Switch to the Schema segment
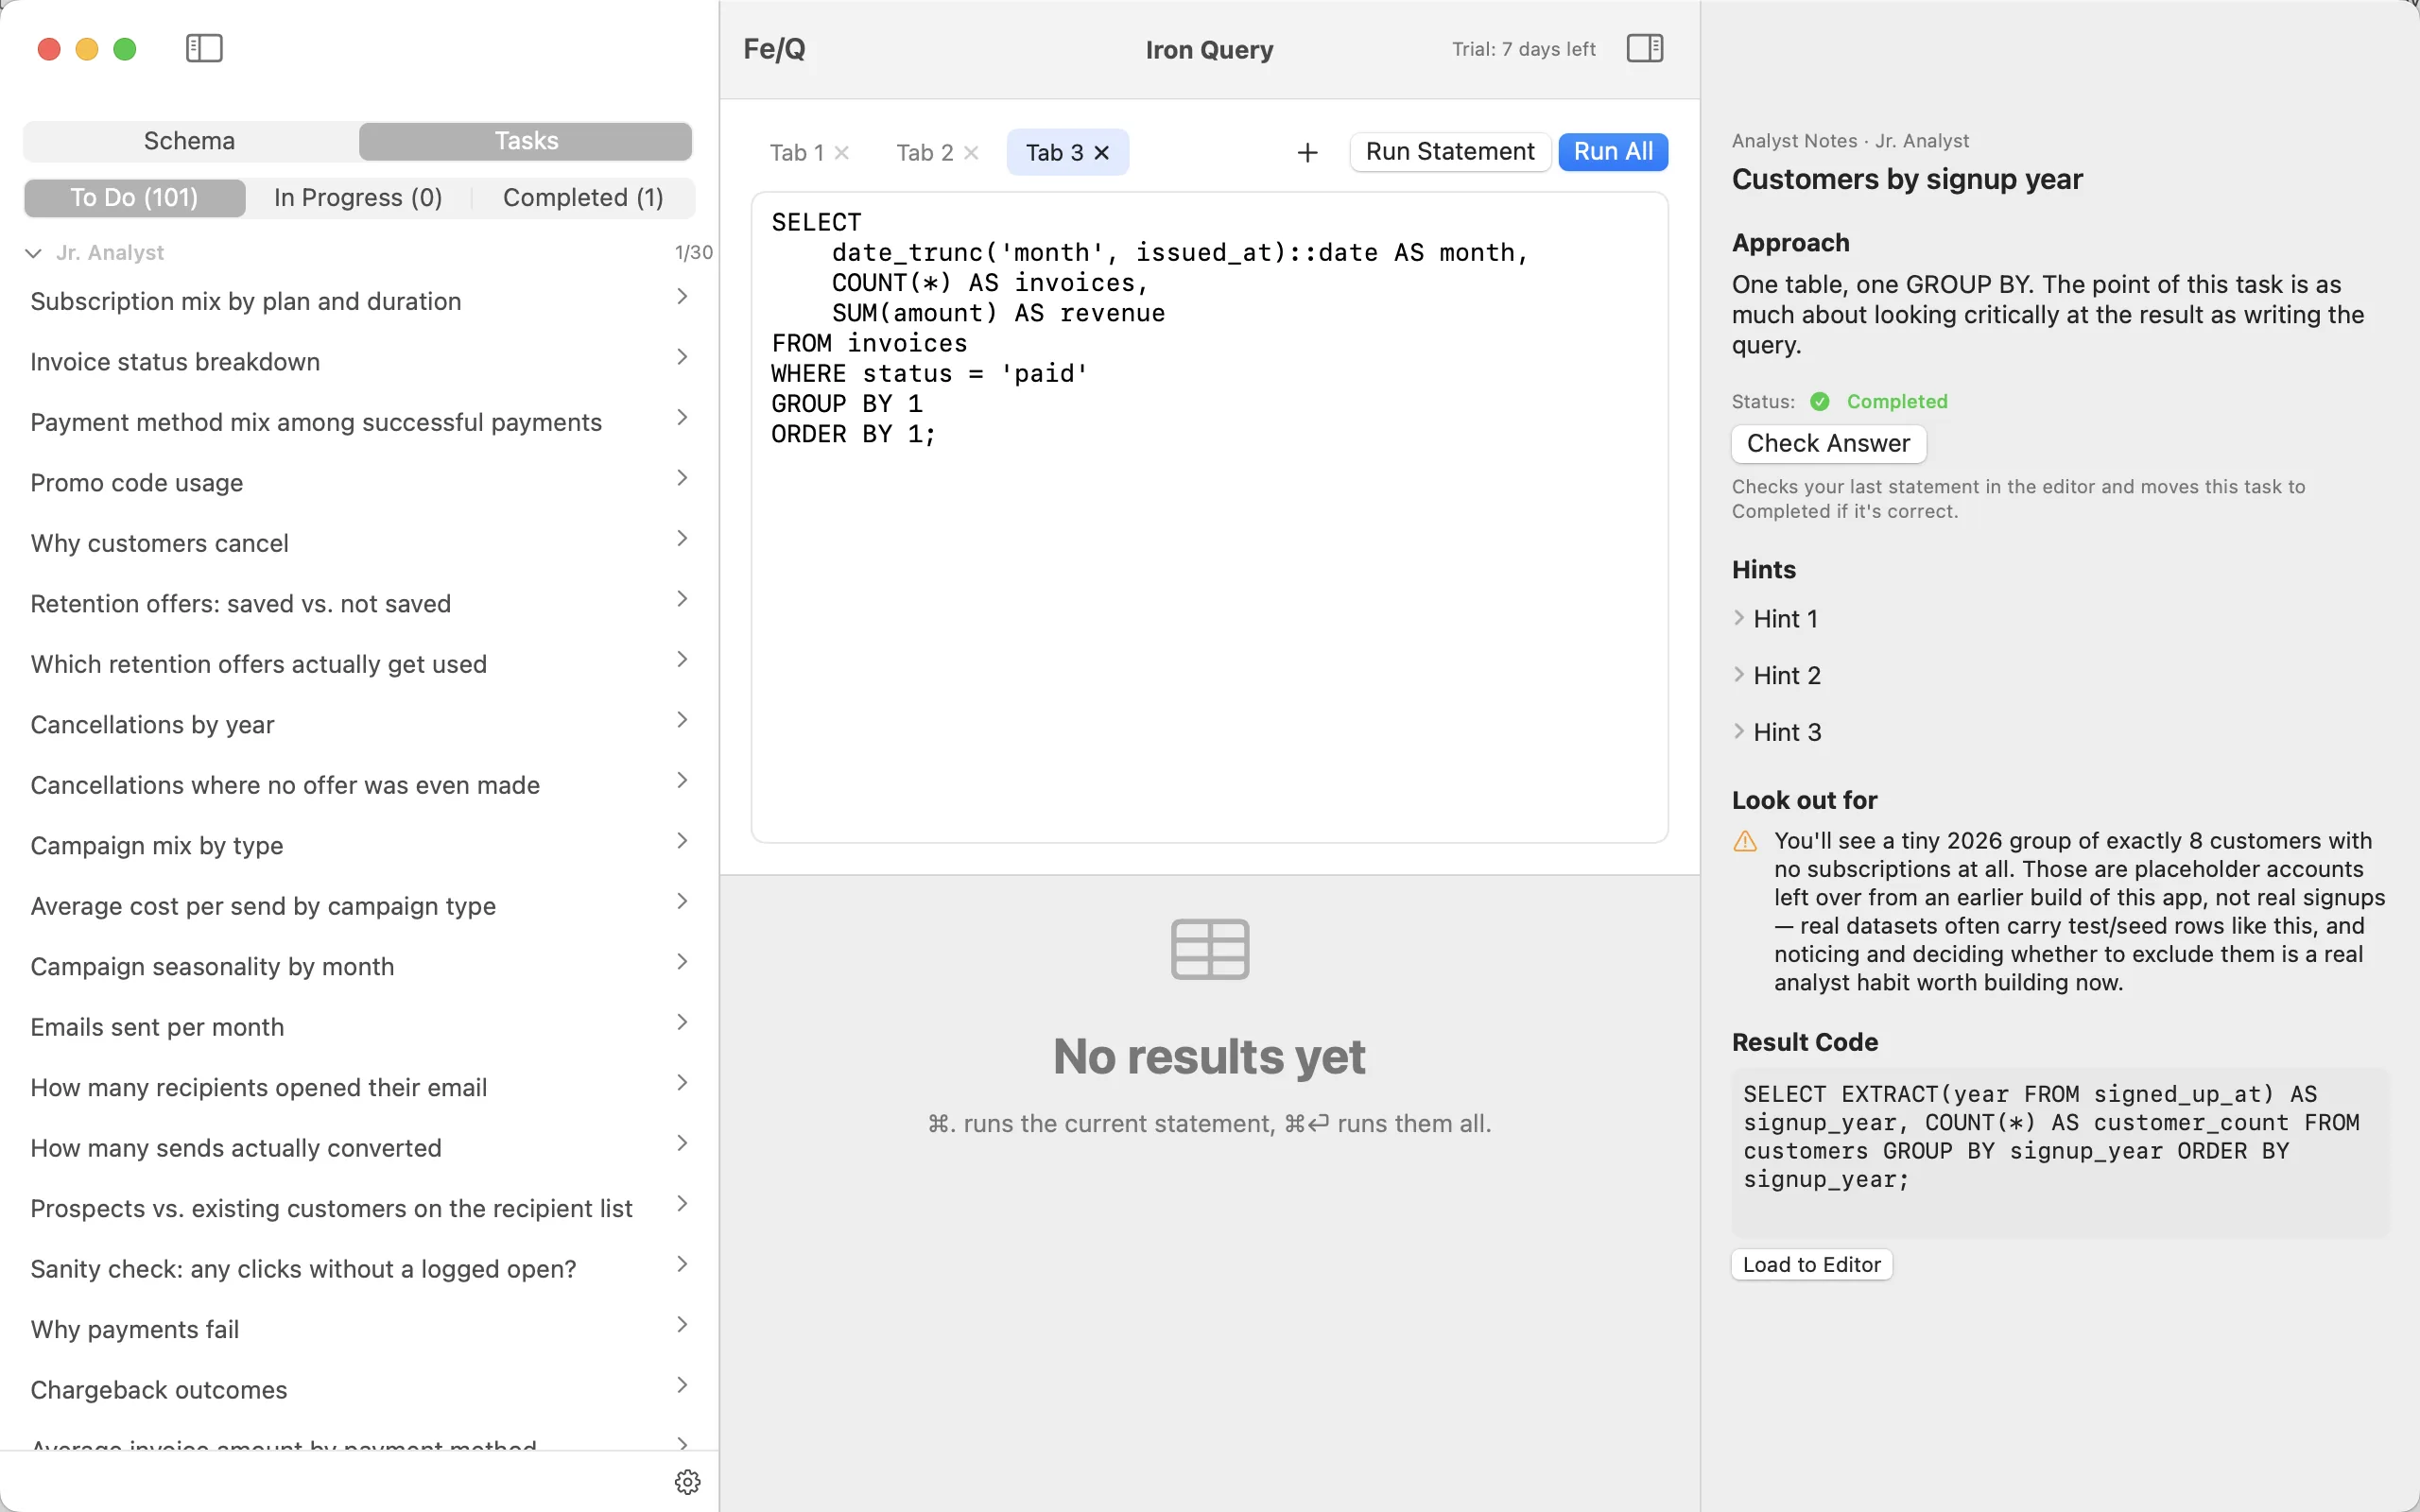Viewport: 2420px width, 1512px height. coord(190,141)
